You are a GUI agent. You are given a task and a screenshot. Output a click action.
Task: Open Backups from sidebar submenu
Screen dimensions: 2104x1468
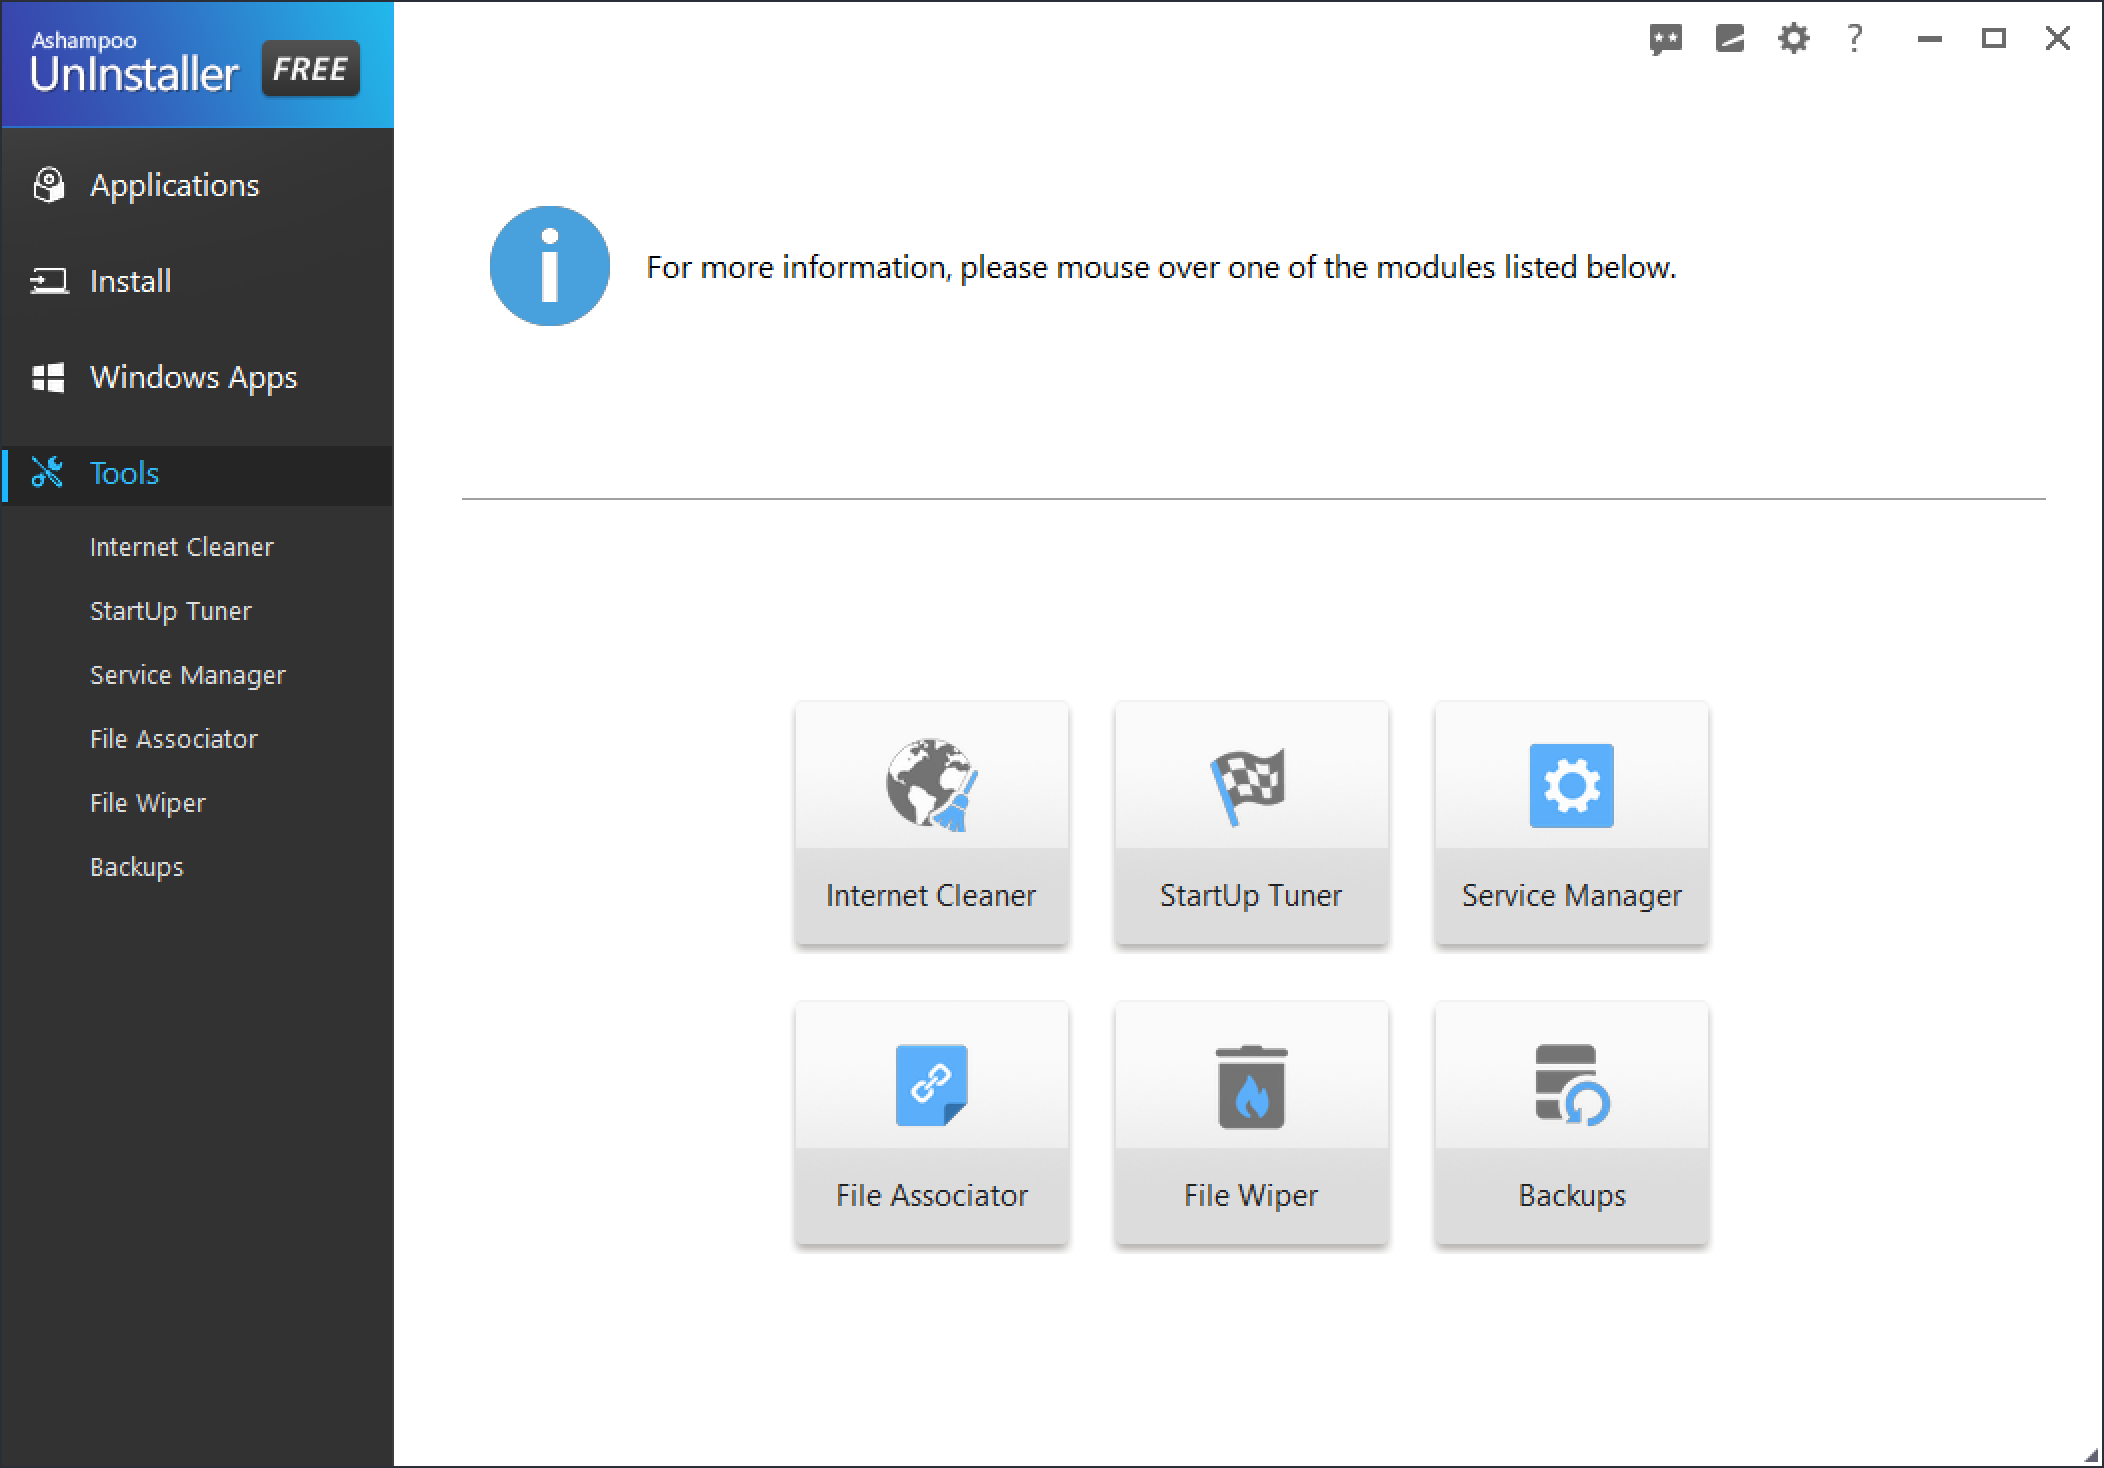tap(137, 867)
